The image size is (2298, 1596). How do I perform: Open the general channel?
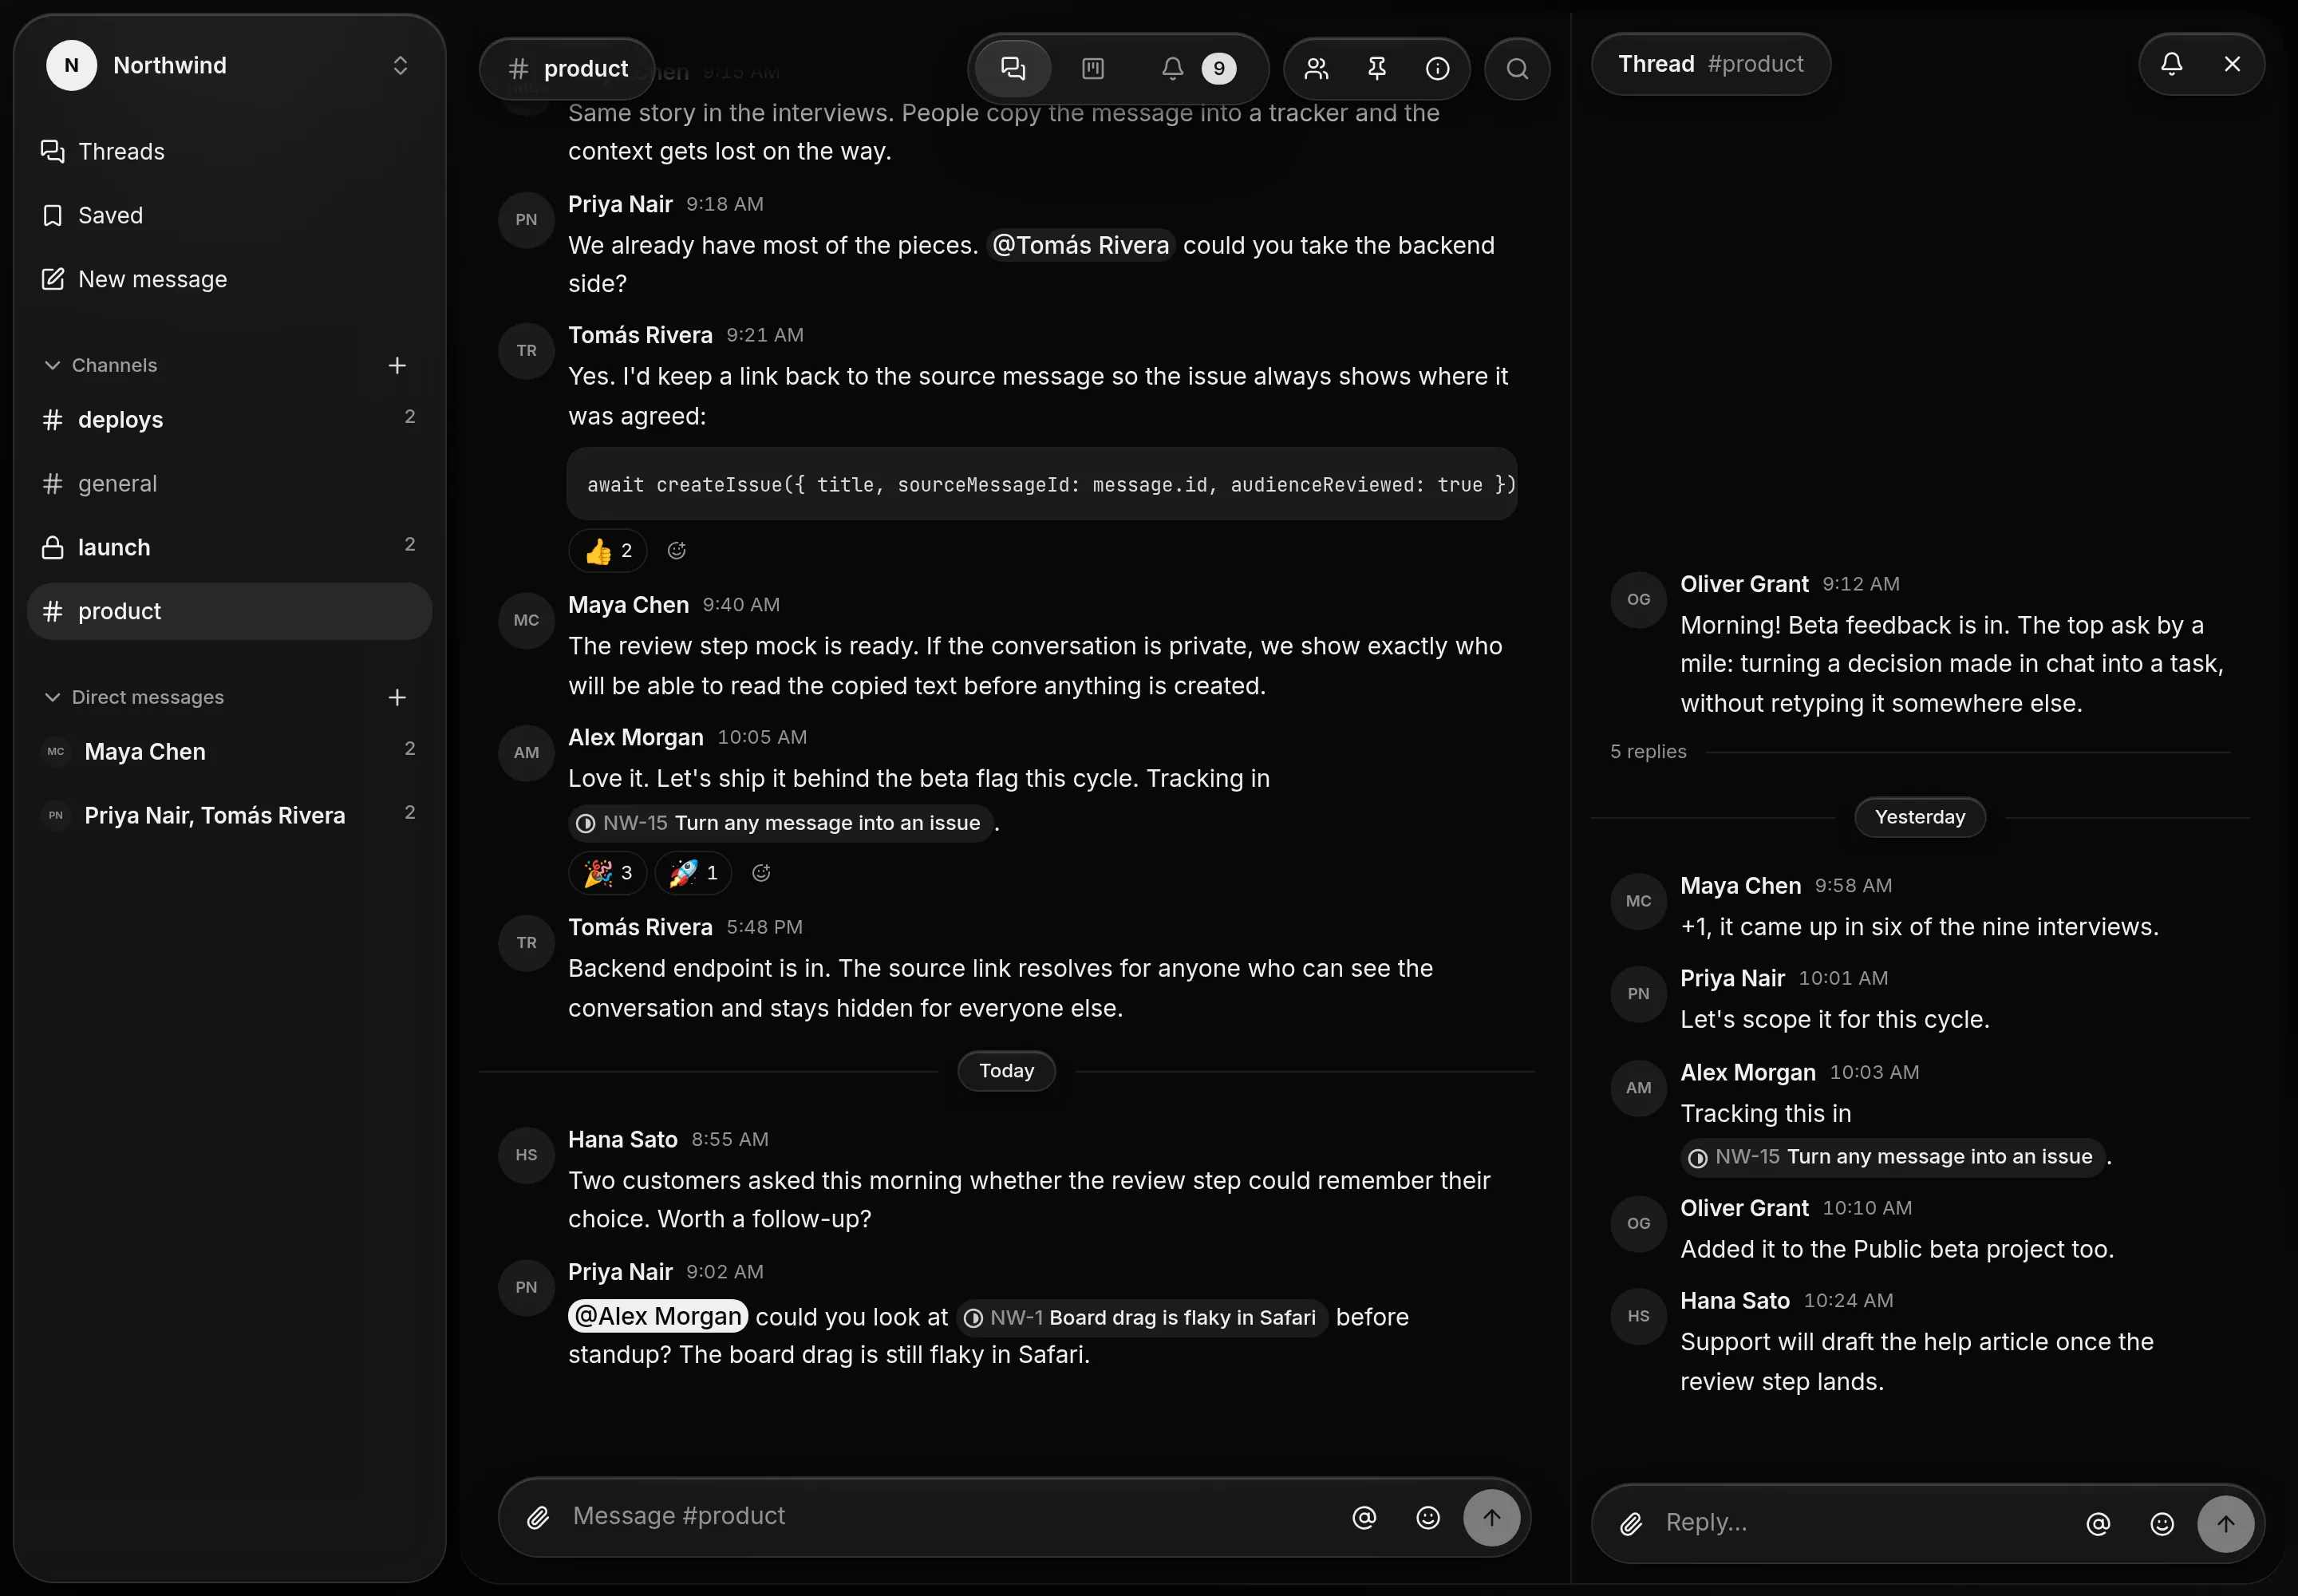tap(229, 483)
